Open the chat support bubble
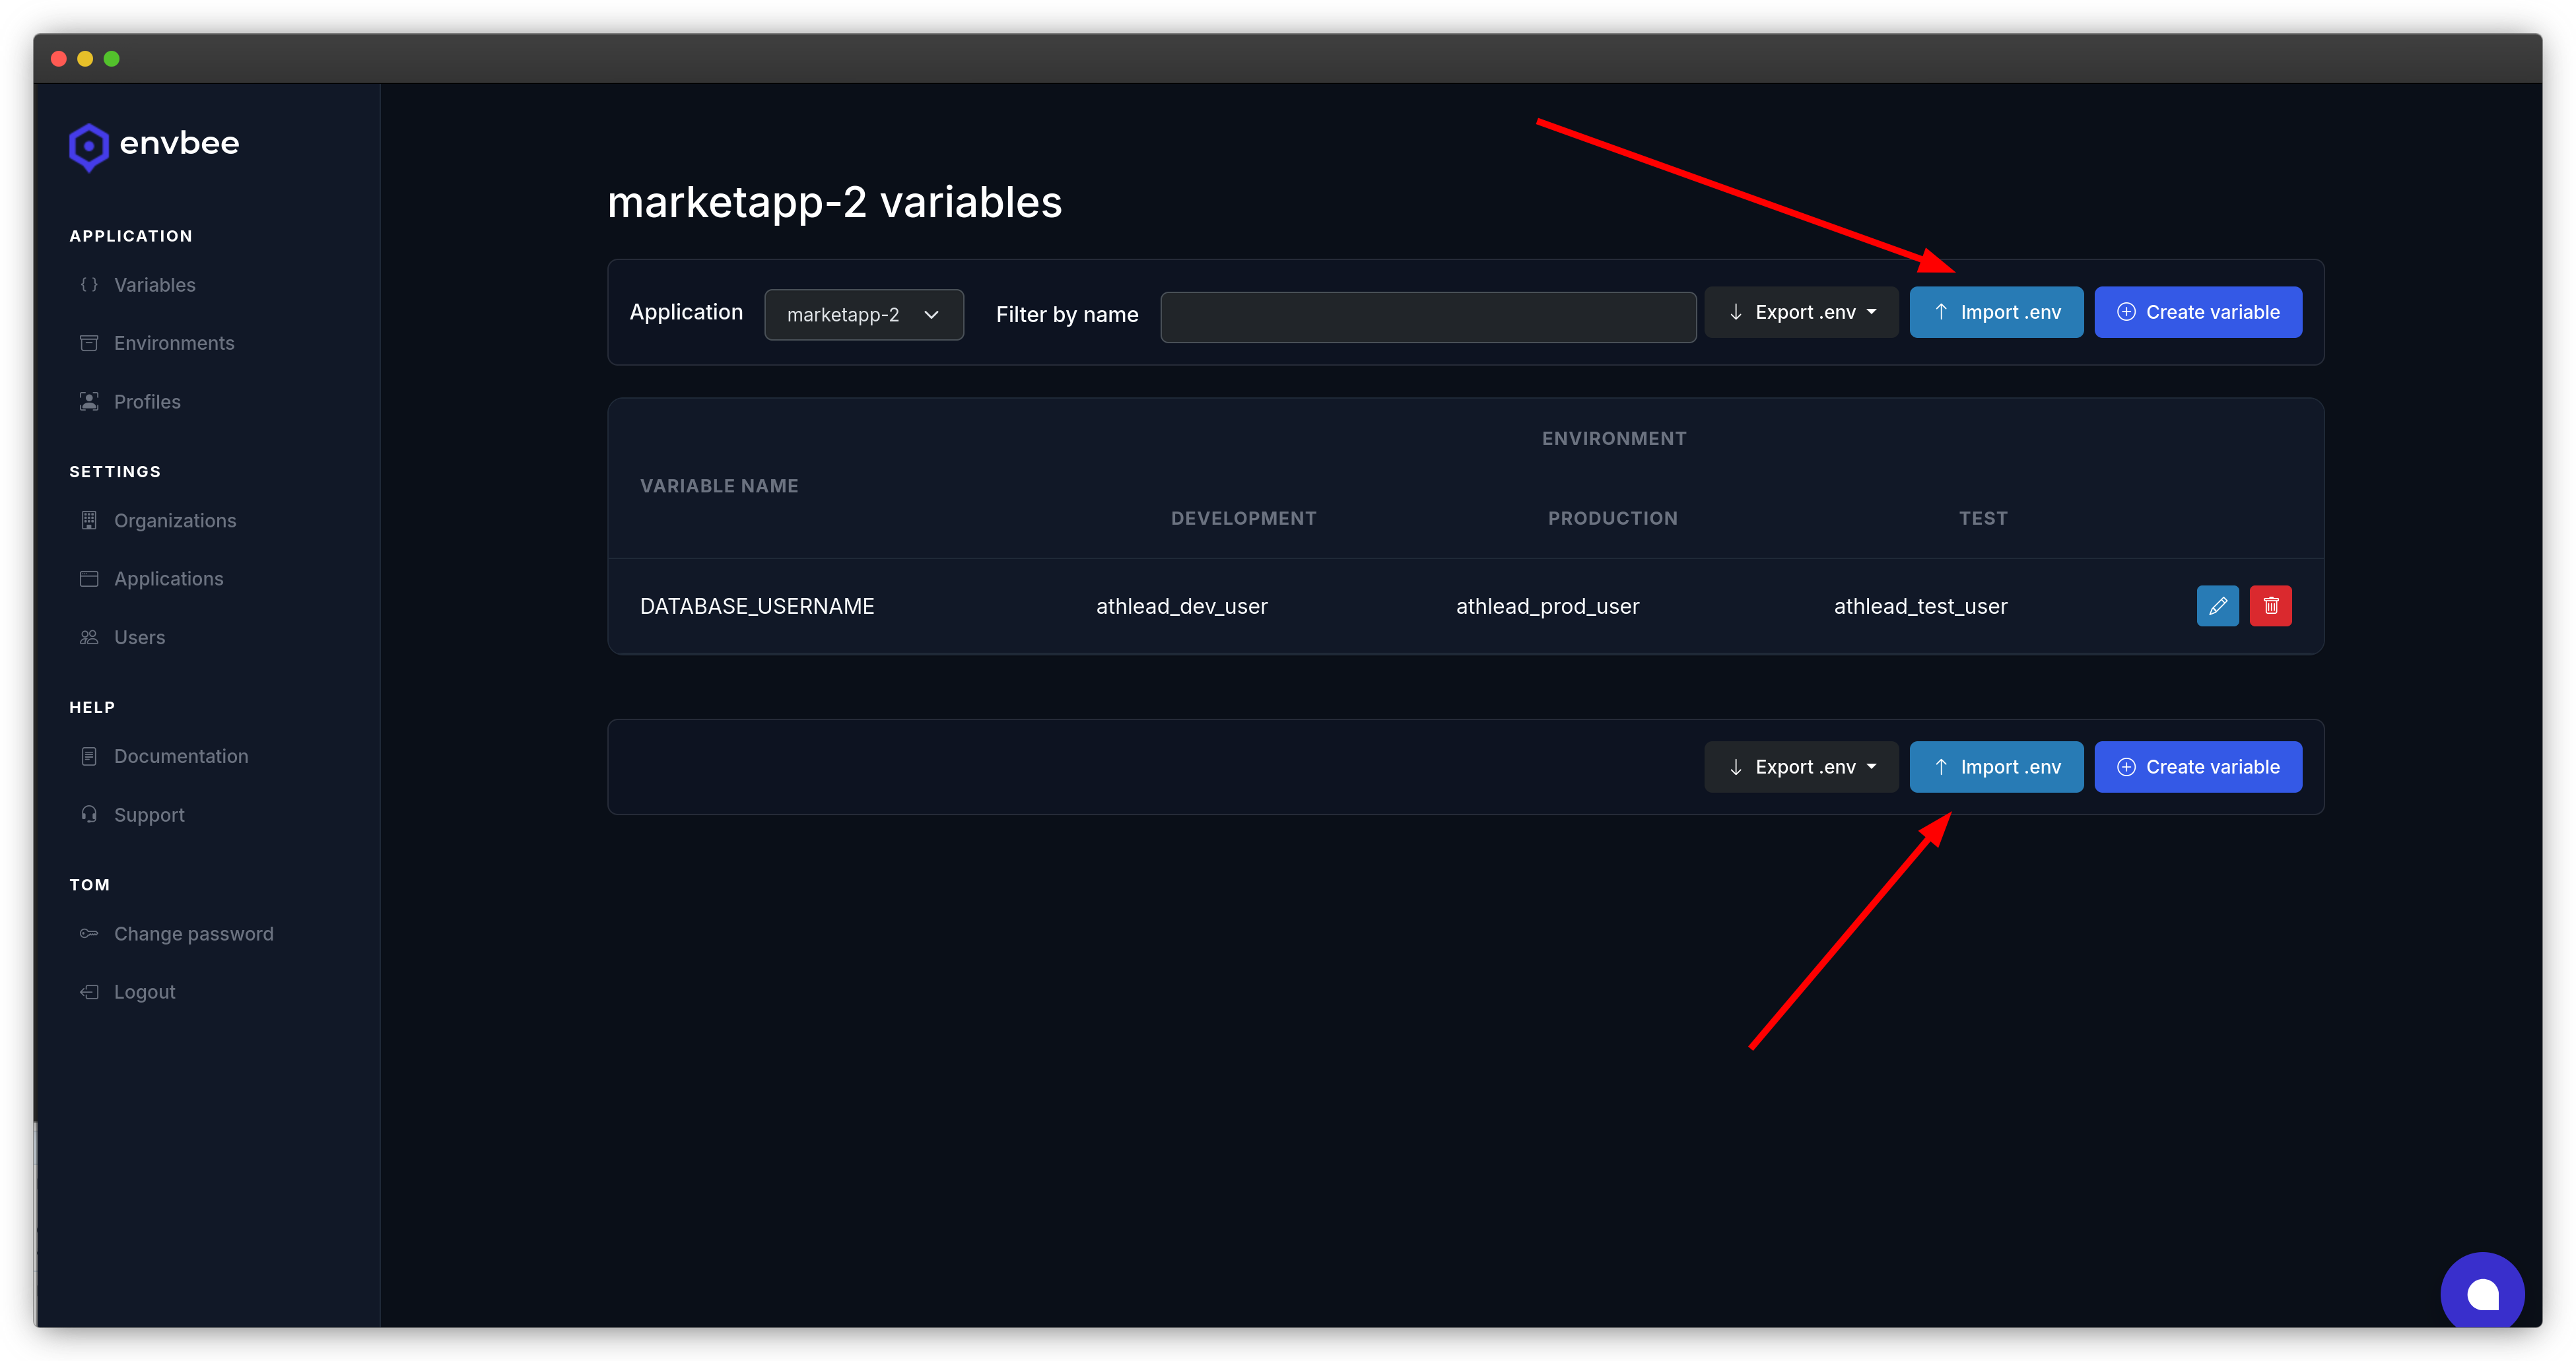The image size is (2576, 1361). pos(2483,1292)
